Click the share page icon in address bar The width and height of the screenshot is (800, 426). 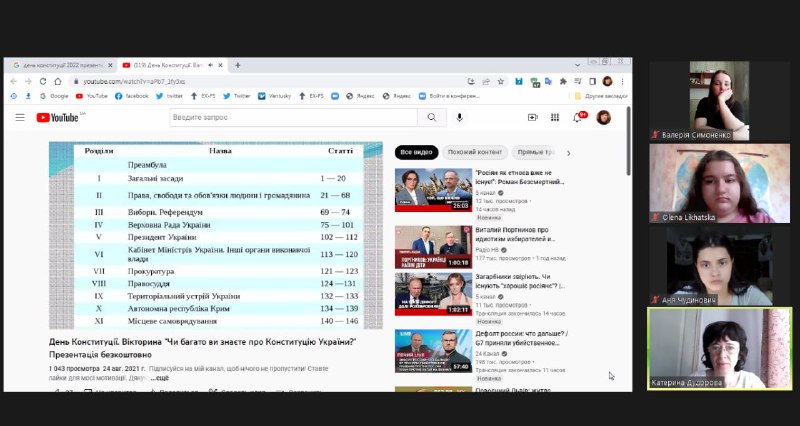pyautogui.click(x=486, y=81)
